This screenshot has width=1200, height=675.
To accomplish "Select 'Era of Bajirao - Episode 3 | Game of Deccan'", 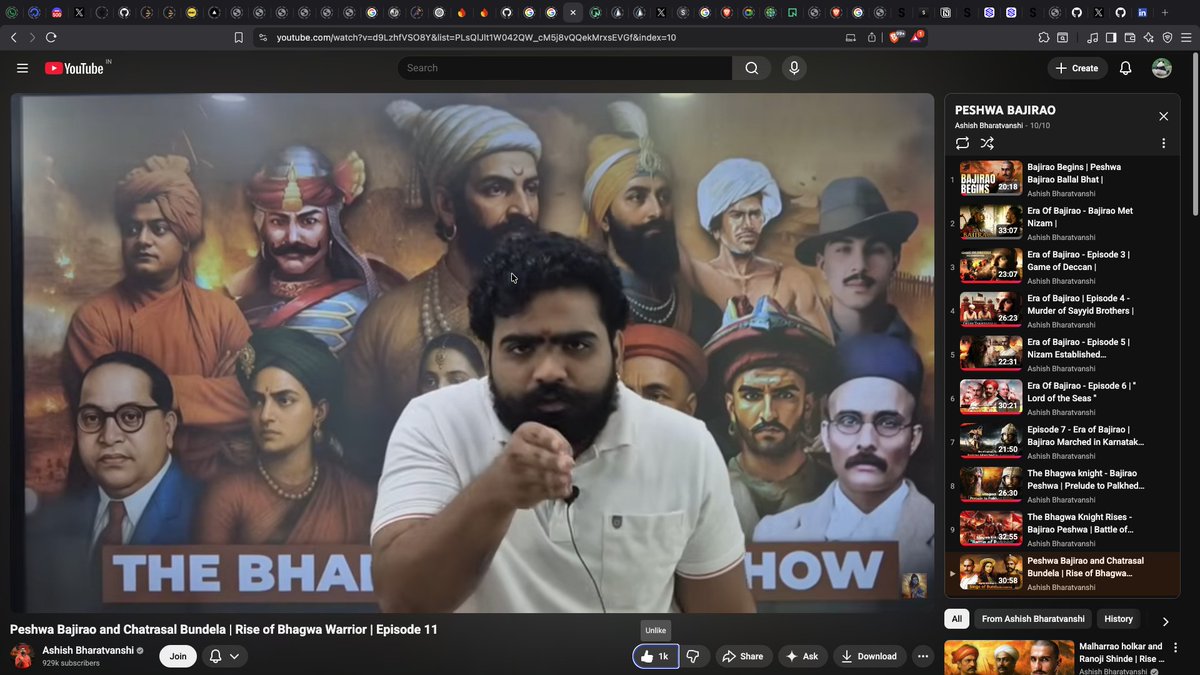I will click(x=1062, y=267).
